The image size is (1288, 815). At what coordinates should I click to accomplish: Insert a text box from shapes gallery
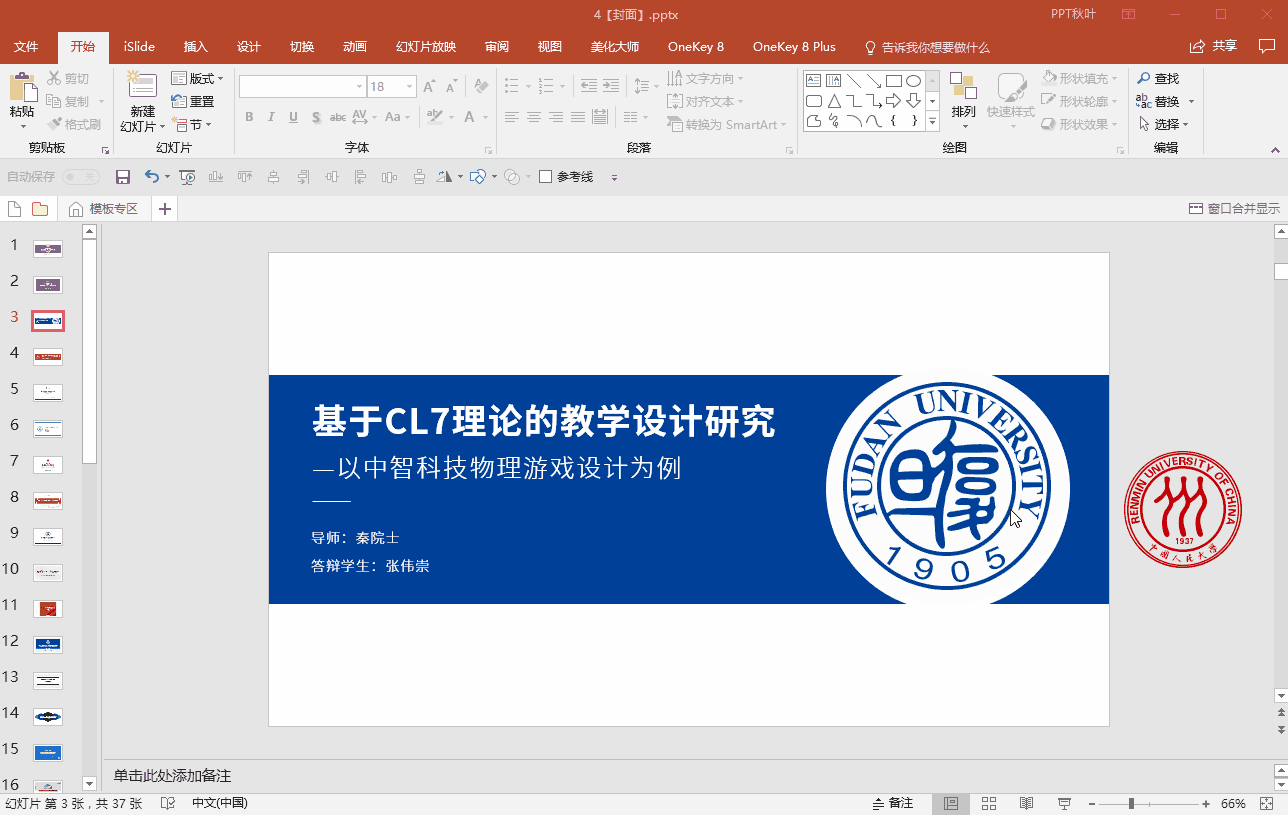tap(813, 81)
